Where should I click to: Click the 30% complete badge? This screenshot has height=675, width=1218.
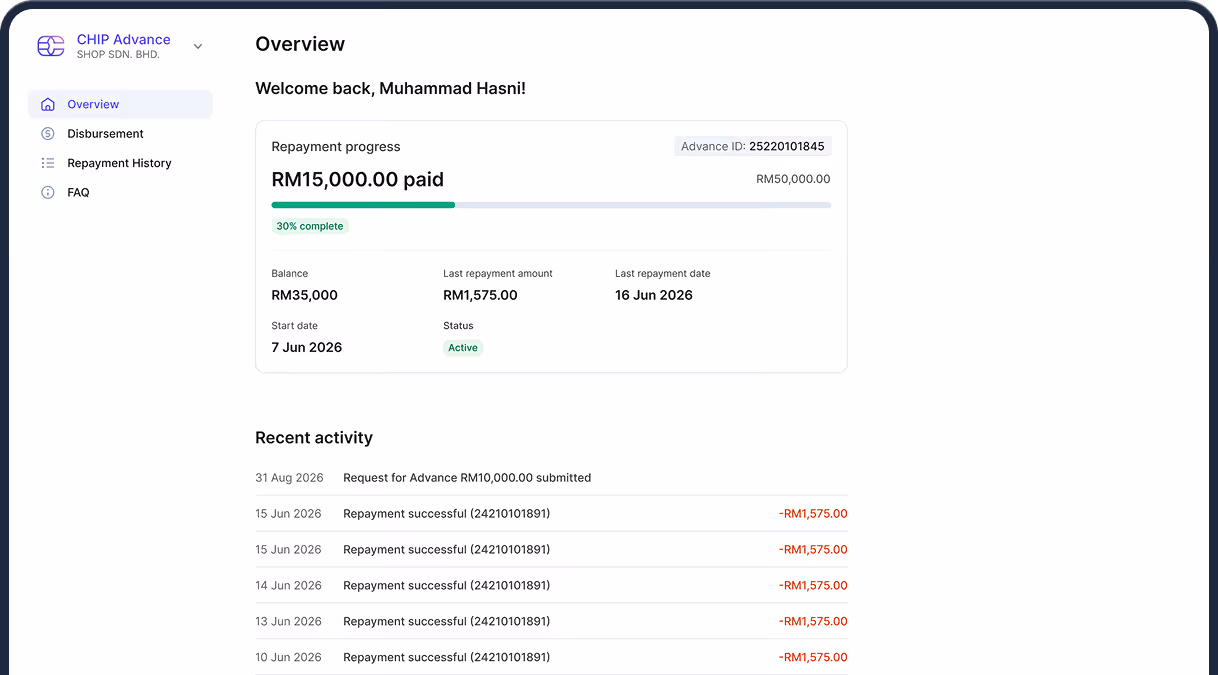point(310,226)
